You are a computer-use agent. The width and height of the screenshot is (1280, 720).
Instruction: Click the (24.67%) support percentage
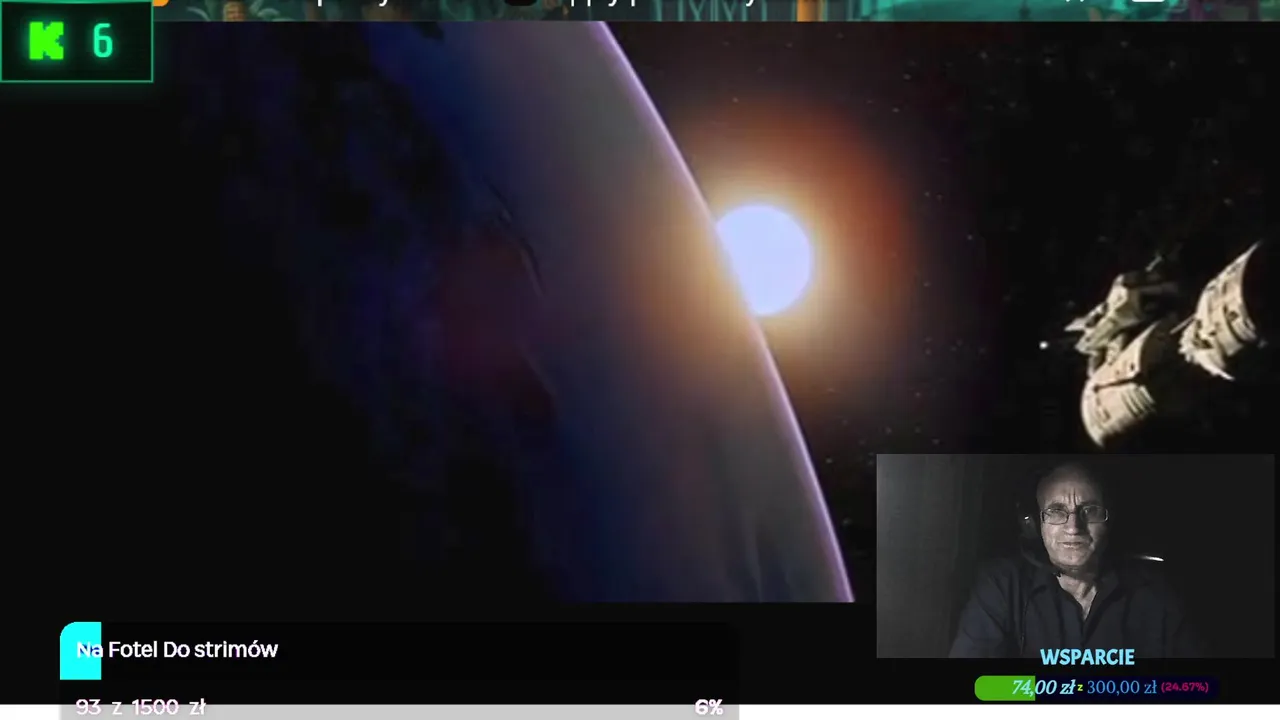point(1185,687)
